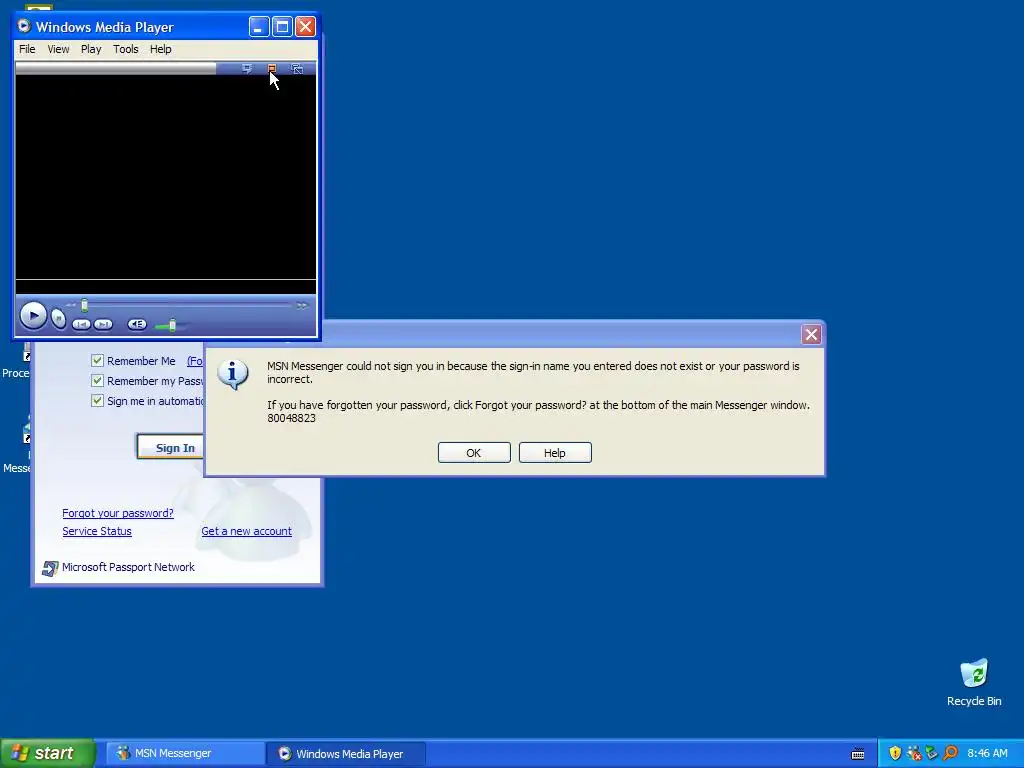Mute audio with the speaker button
Viewport: 1024px width, 768px height.
137,325
